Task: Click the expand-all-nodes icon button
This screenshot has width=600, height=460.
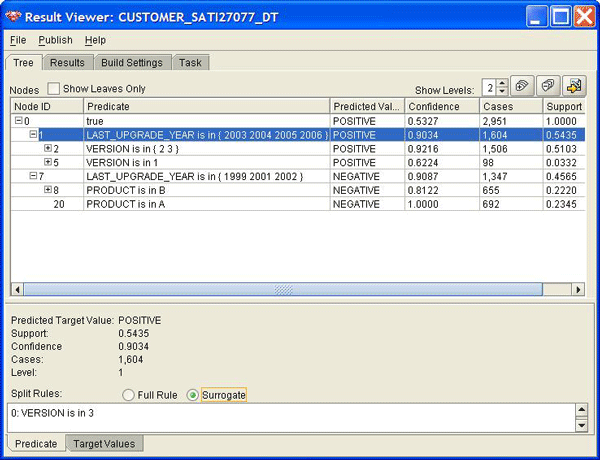Action: tap(523, 87)
